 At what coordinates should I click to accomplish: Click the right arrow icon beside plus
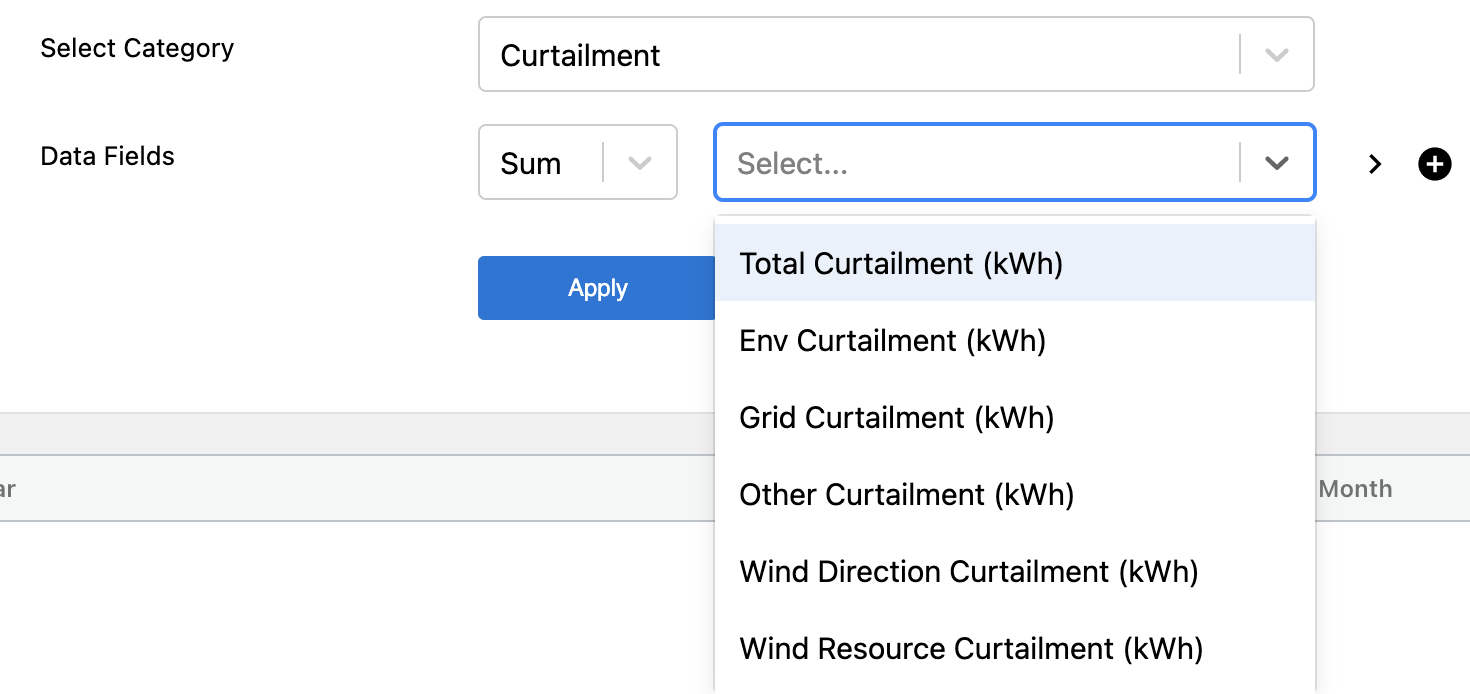1376,164
